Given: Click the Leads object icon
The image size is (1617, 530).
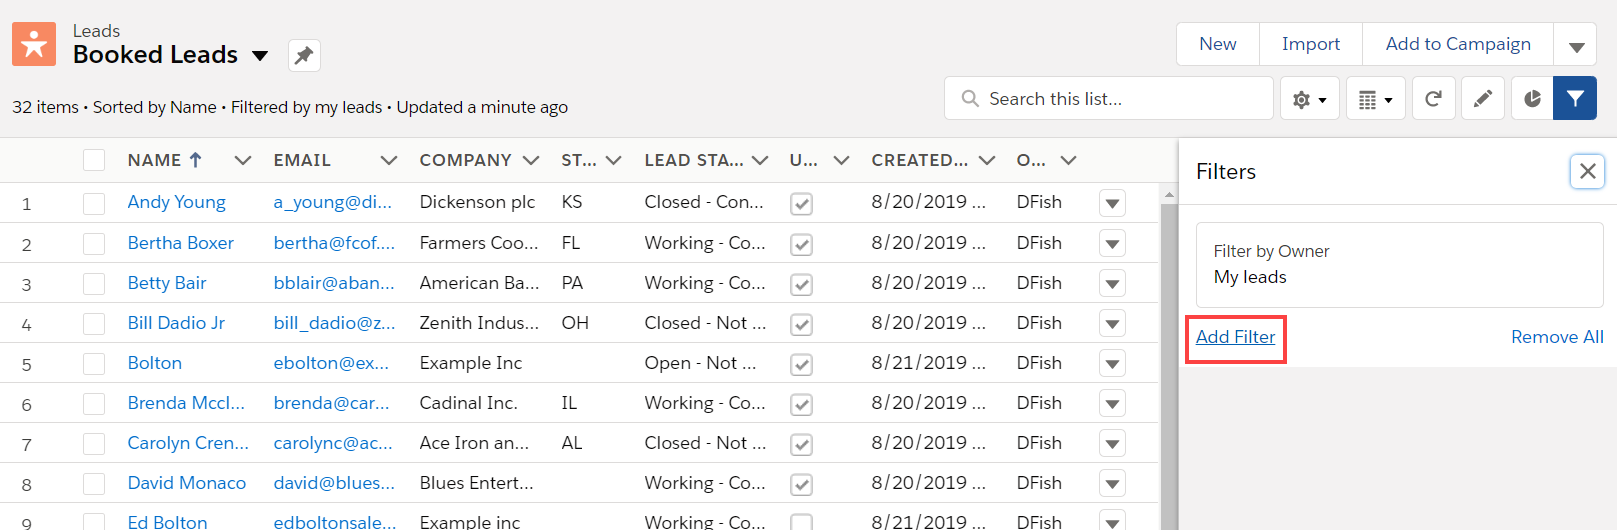Looking at the screenshot, I should (34, 44).
